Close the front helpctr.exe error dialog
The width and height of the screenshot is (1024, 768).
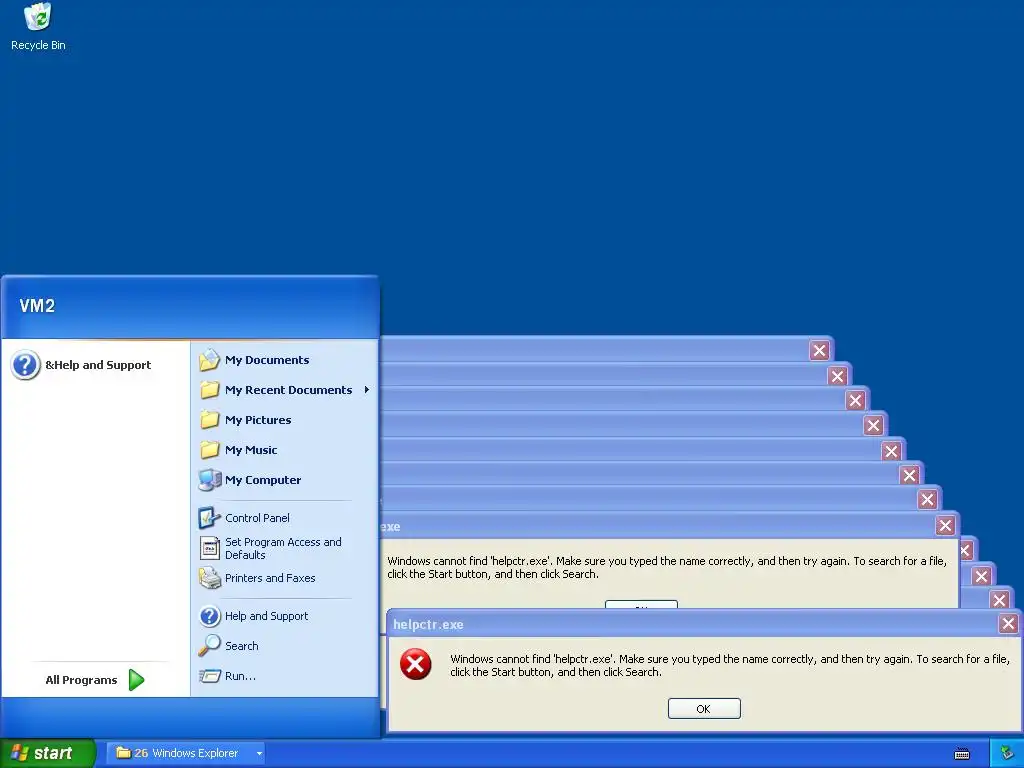[1008, 624]
